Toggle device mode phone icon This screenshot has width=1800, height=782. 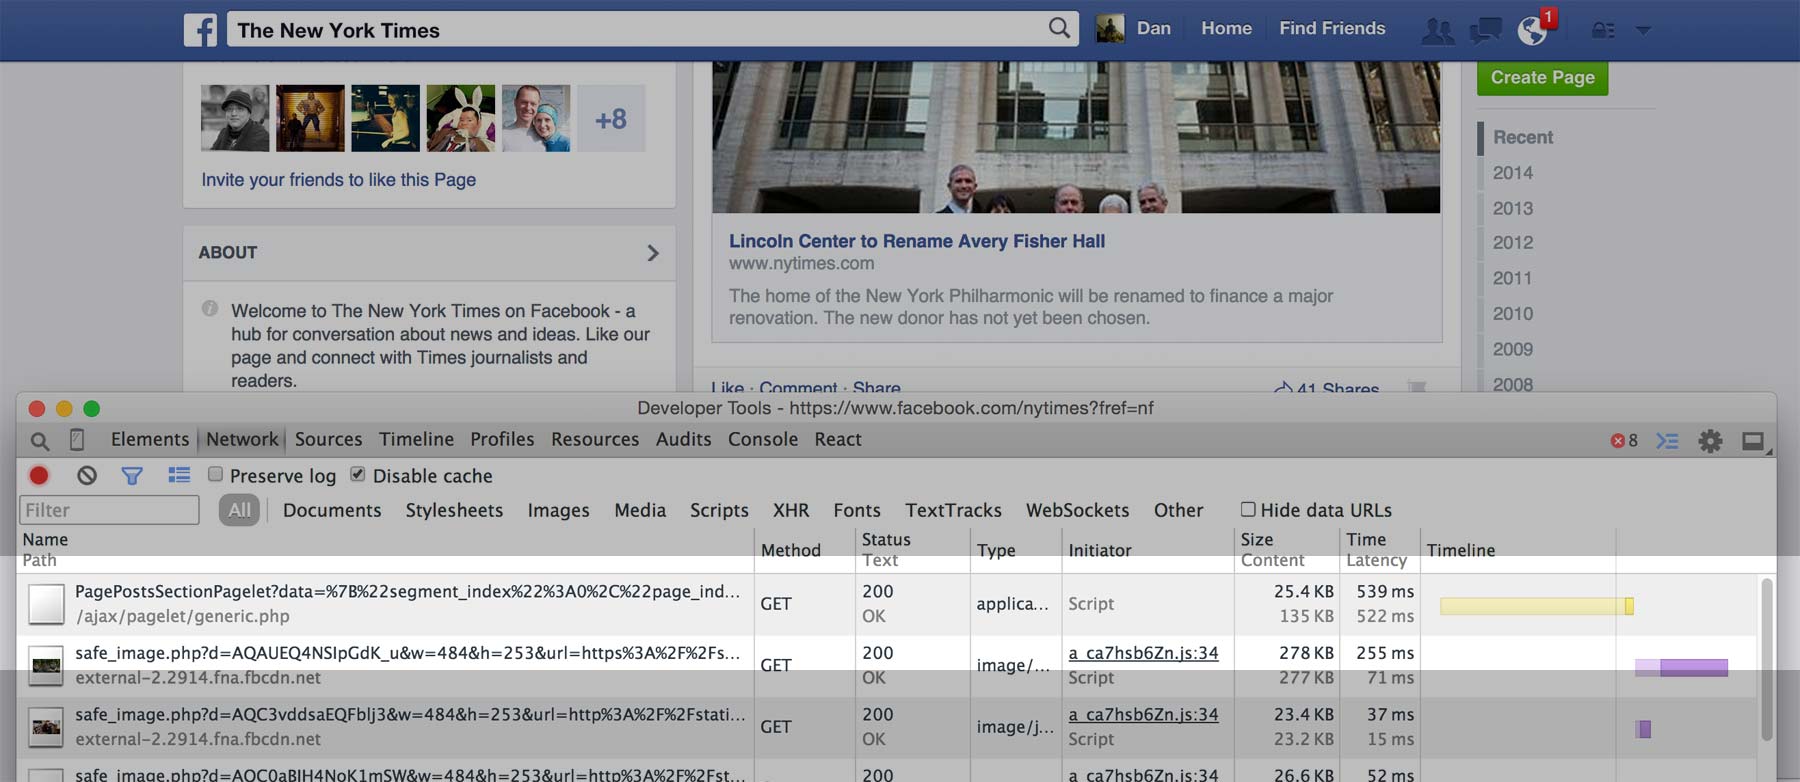coord(77,440)
